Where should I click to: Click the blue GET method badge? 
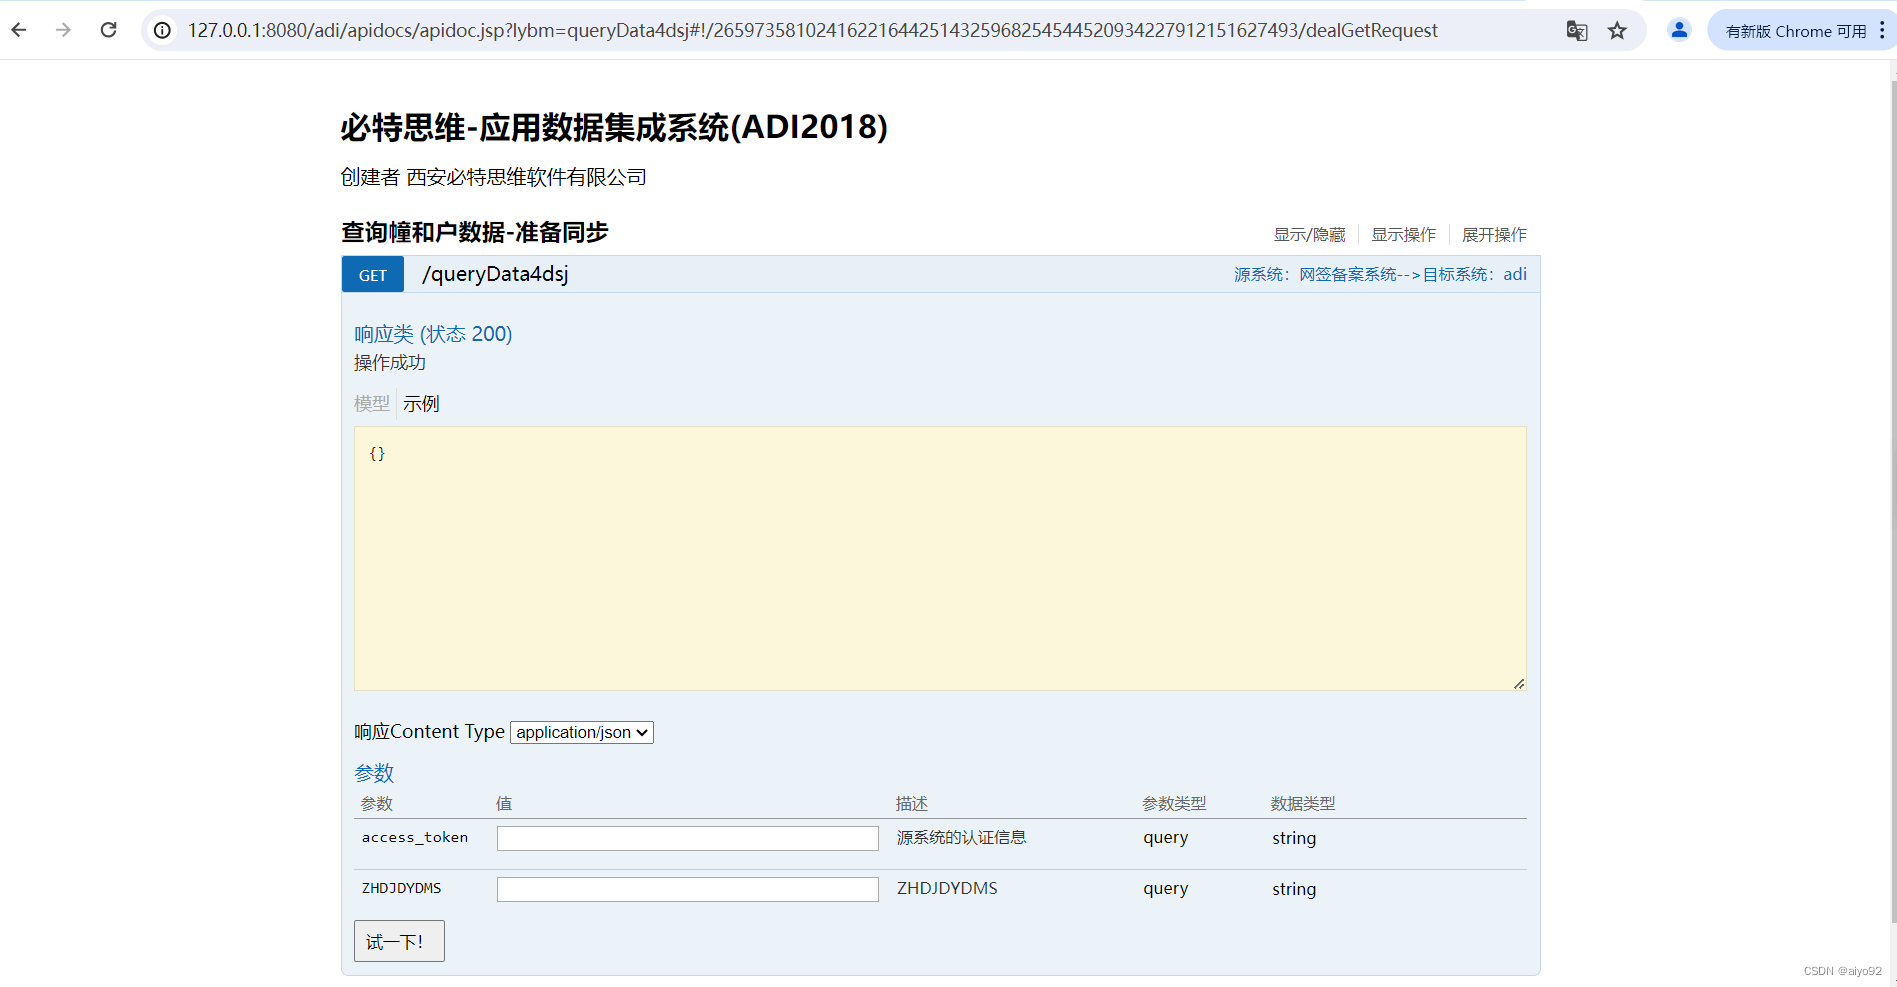pyautogui.click(x=373, y=275)
